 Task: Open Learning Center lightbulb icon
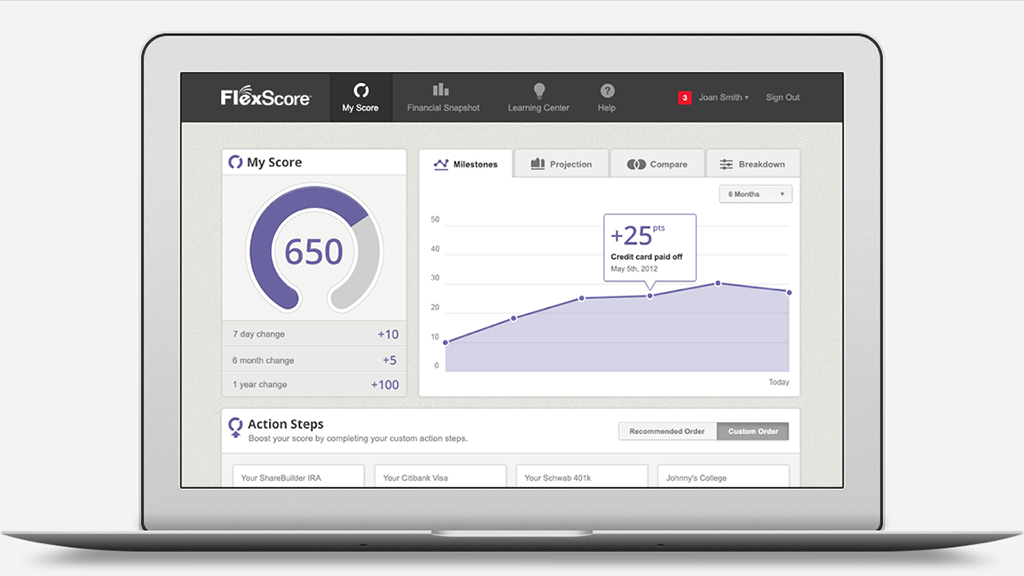coord(539,91)
